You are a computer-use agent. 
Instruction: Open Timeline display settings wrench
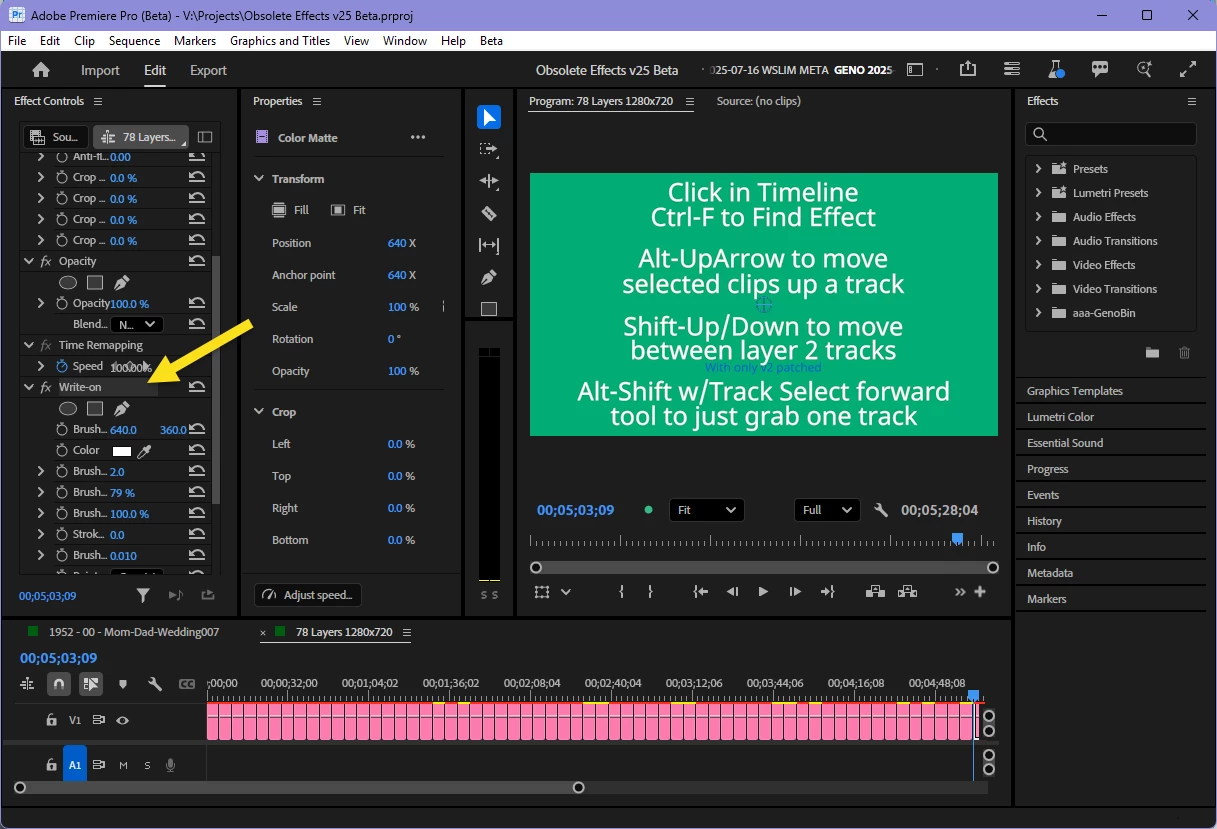155,684
